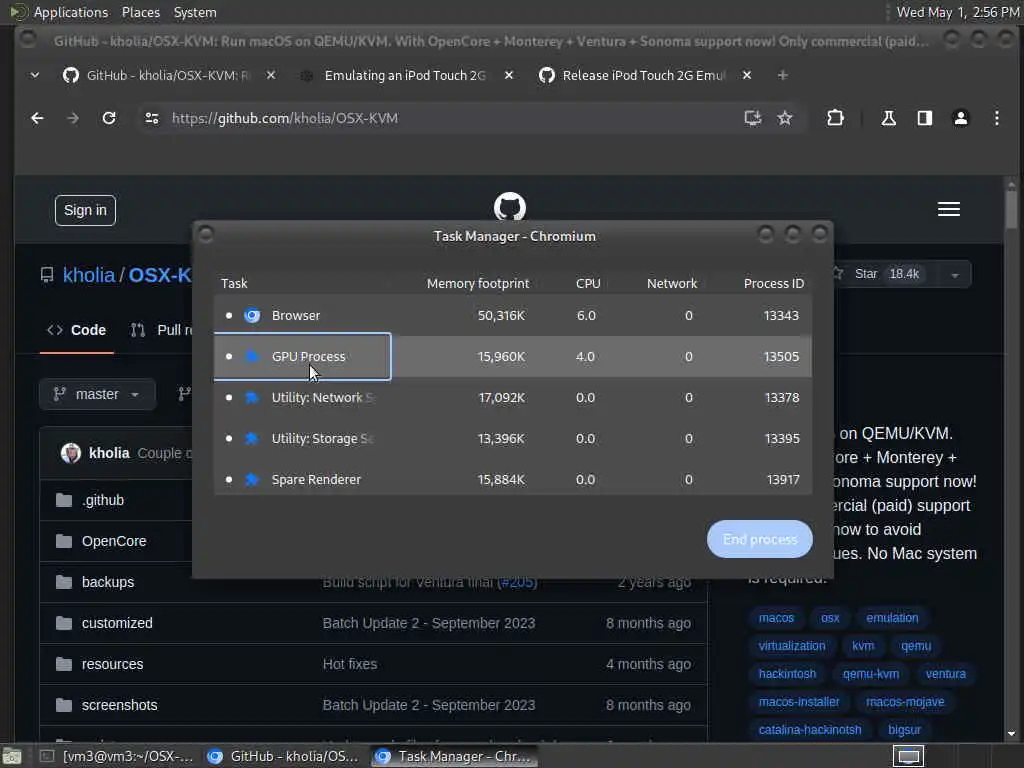Click the OpenCore folder icon
Screen dimensions: 1024x768
[x=64, y=541]
